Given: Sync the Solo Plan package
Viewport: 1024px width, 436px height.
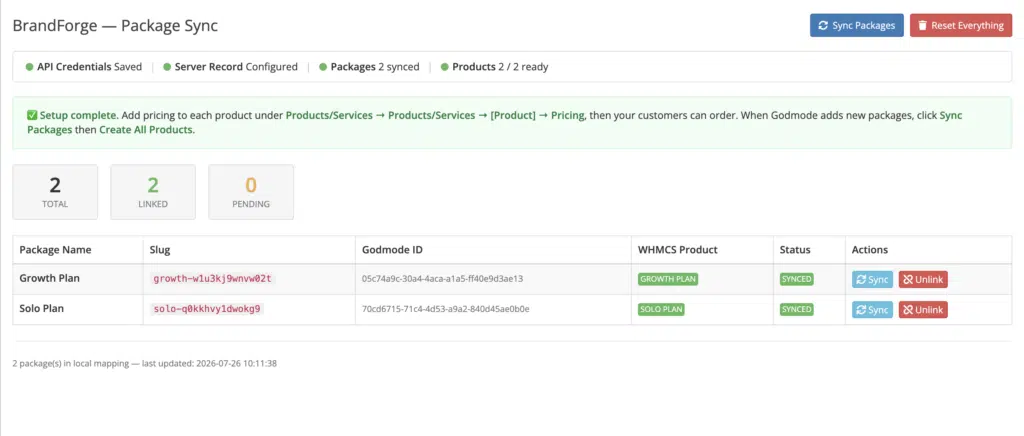Looking at the screenshot, I should pos(872,309).
